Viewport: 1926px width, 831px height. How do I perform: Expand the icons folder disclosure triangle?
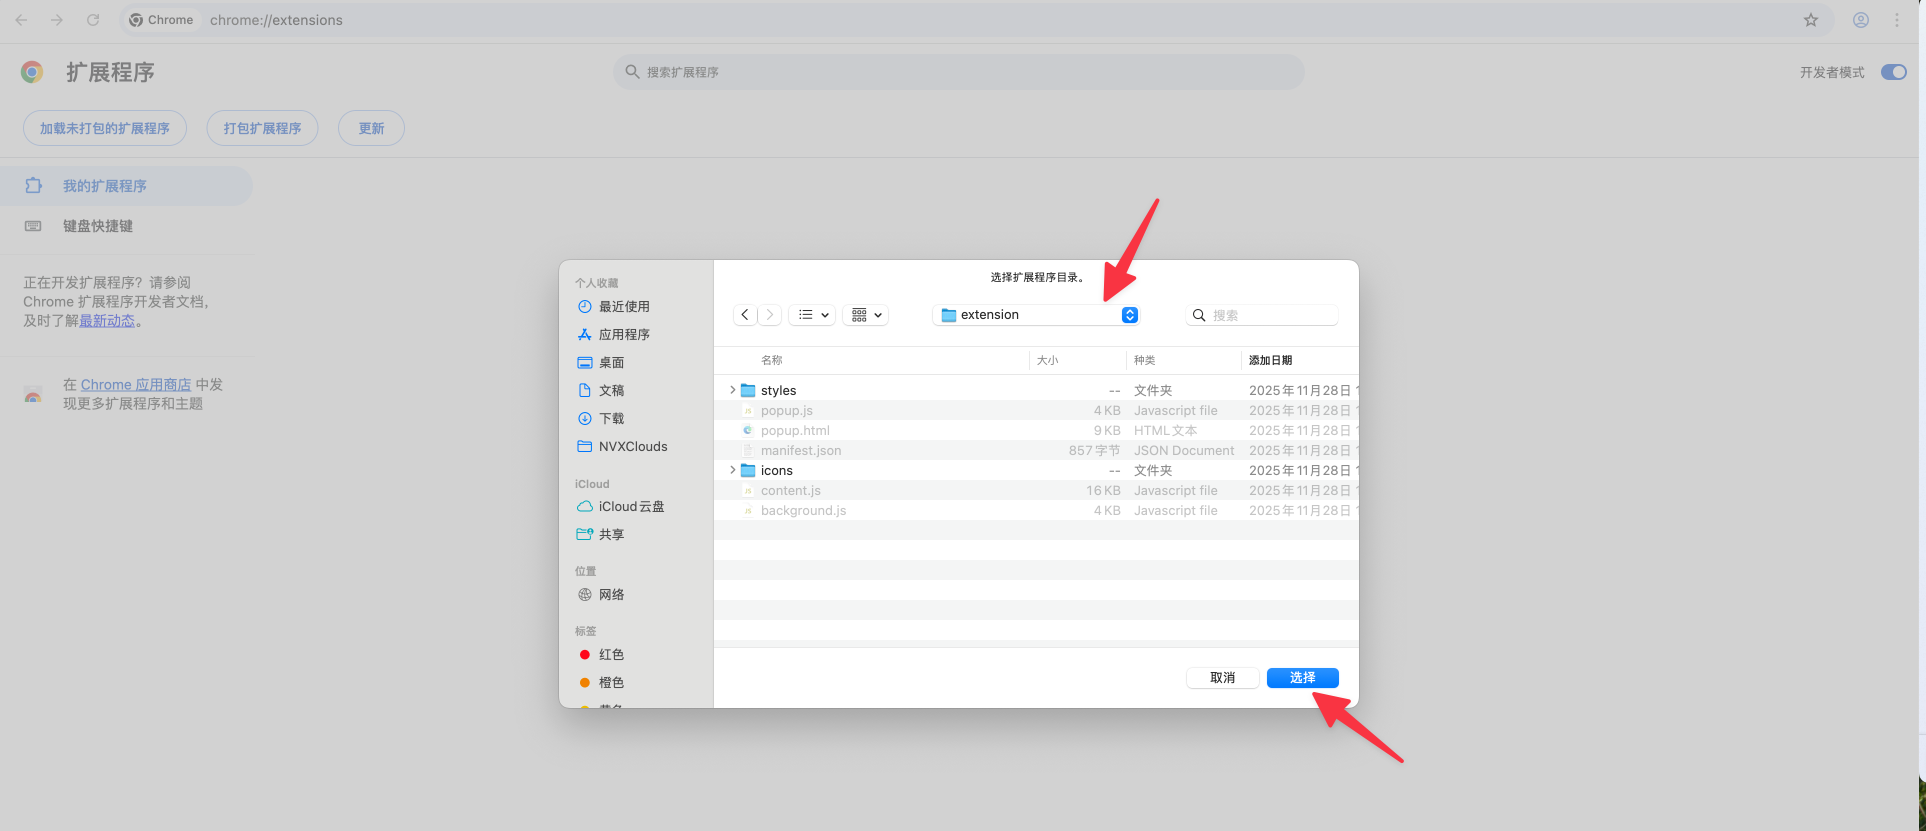point(732,470)
